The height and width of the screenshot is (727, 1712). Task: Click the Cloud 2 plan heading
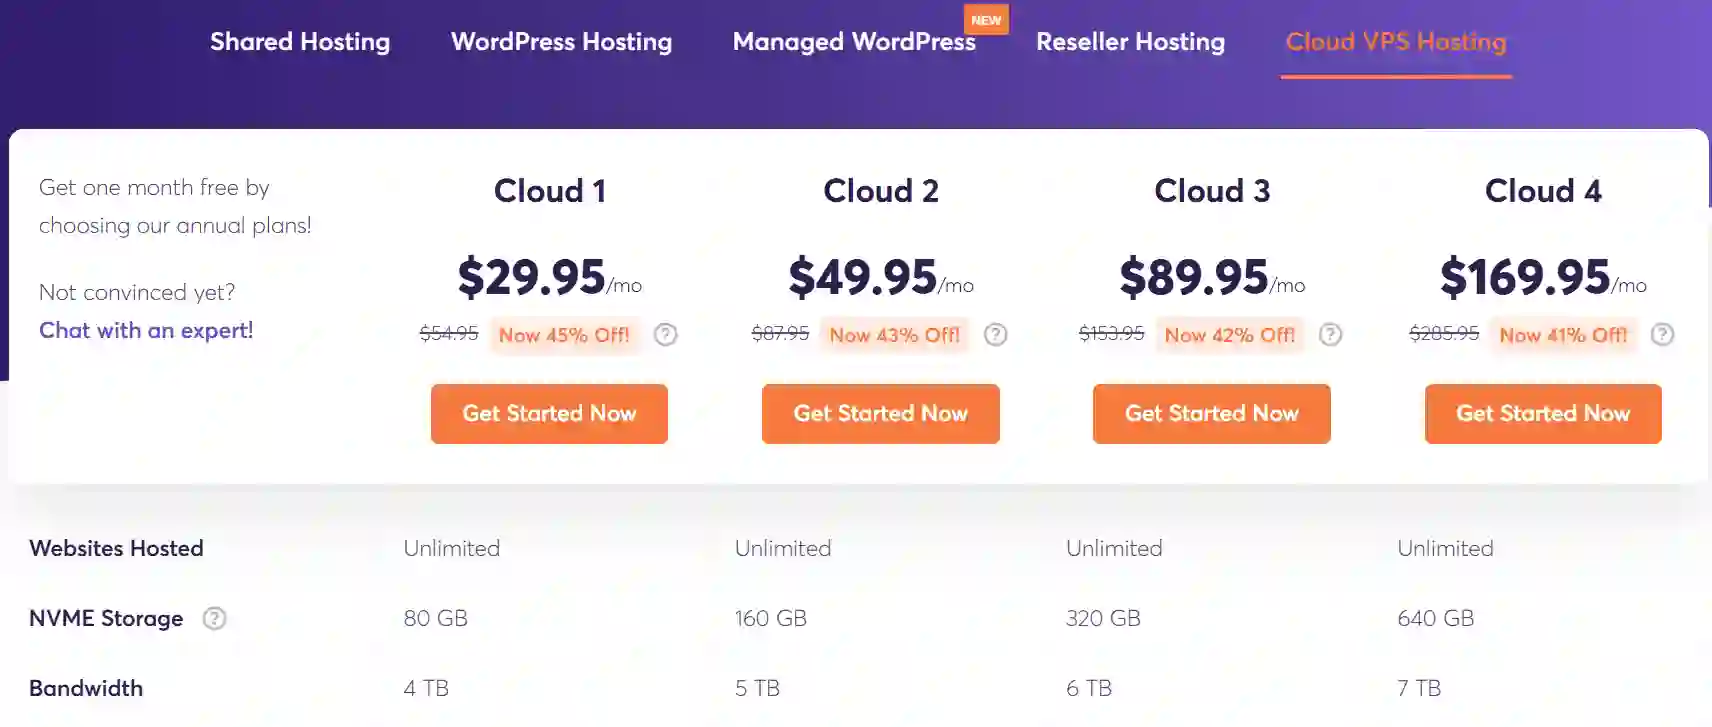click(881, 191)
